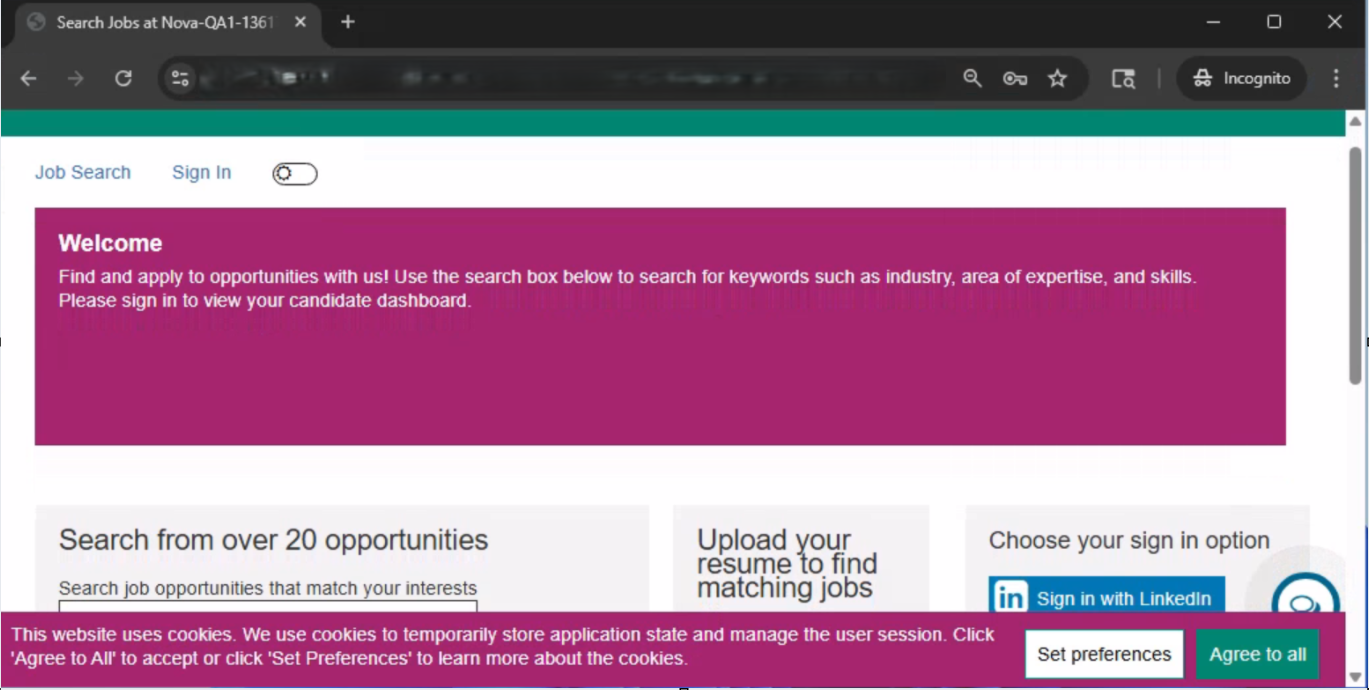Accept cookies with Agree to all
This screenshot has width=1369, height=690.
click(x=1257, y=654)
